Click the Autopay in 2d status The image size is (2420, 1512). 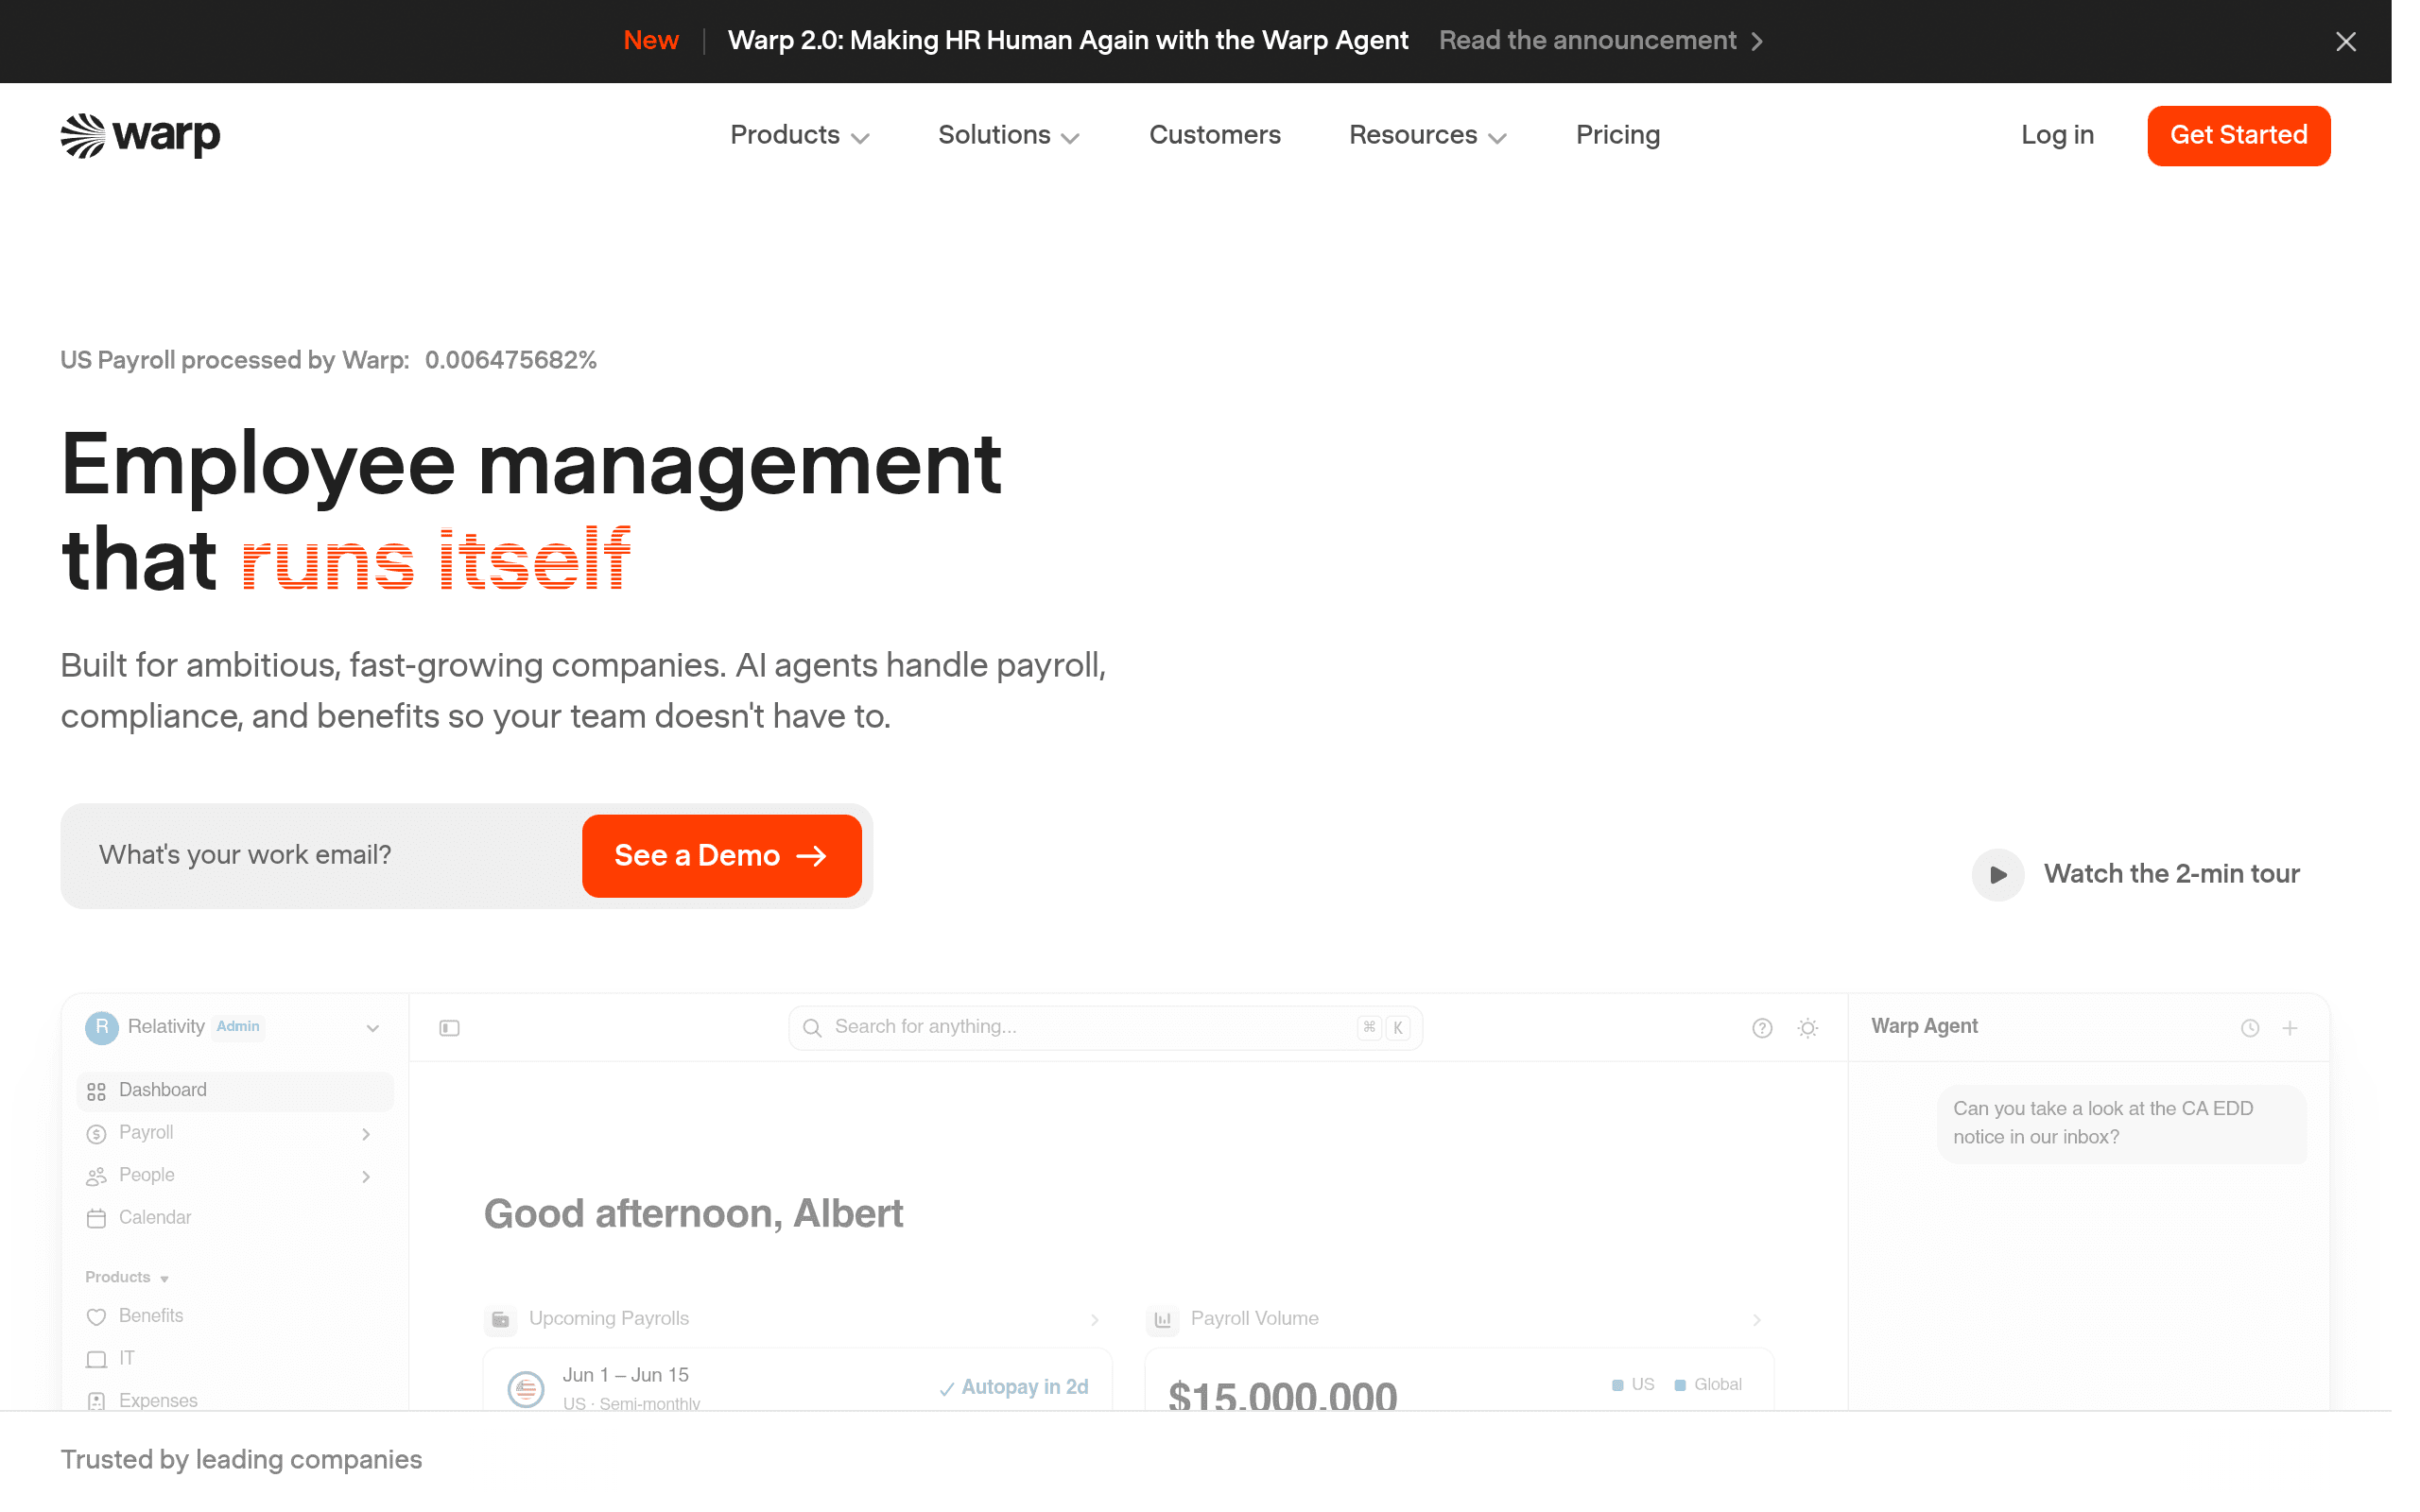pyautogui.click(x=1013, y=1387)
